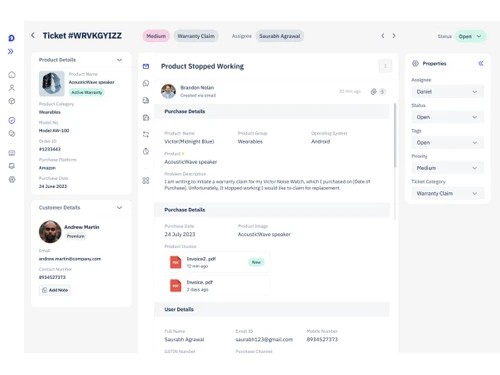
Task: Click the product thumbnail image
Action: pyautogui.click(x=52, y=83)
